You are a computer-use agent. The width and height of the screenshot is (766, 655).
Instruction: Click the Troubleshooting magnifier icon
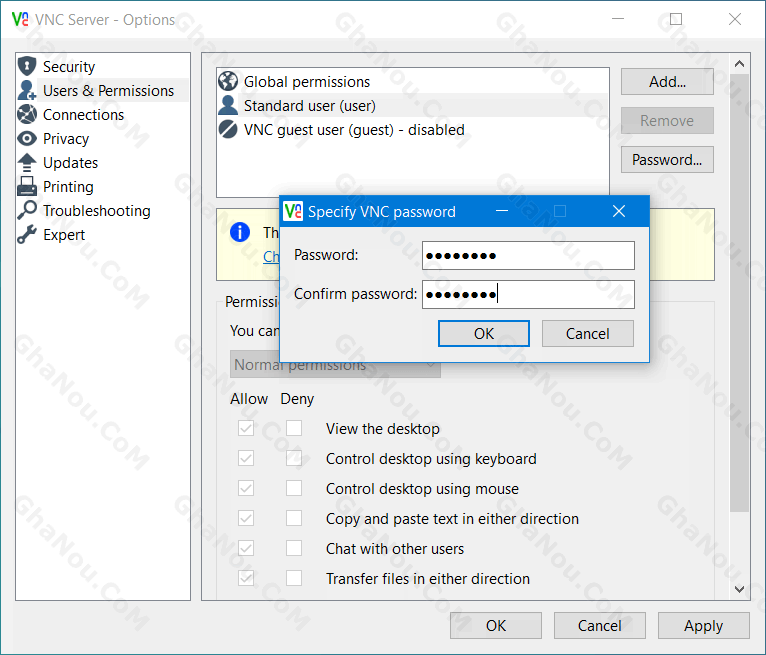27,210
